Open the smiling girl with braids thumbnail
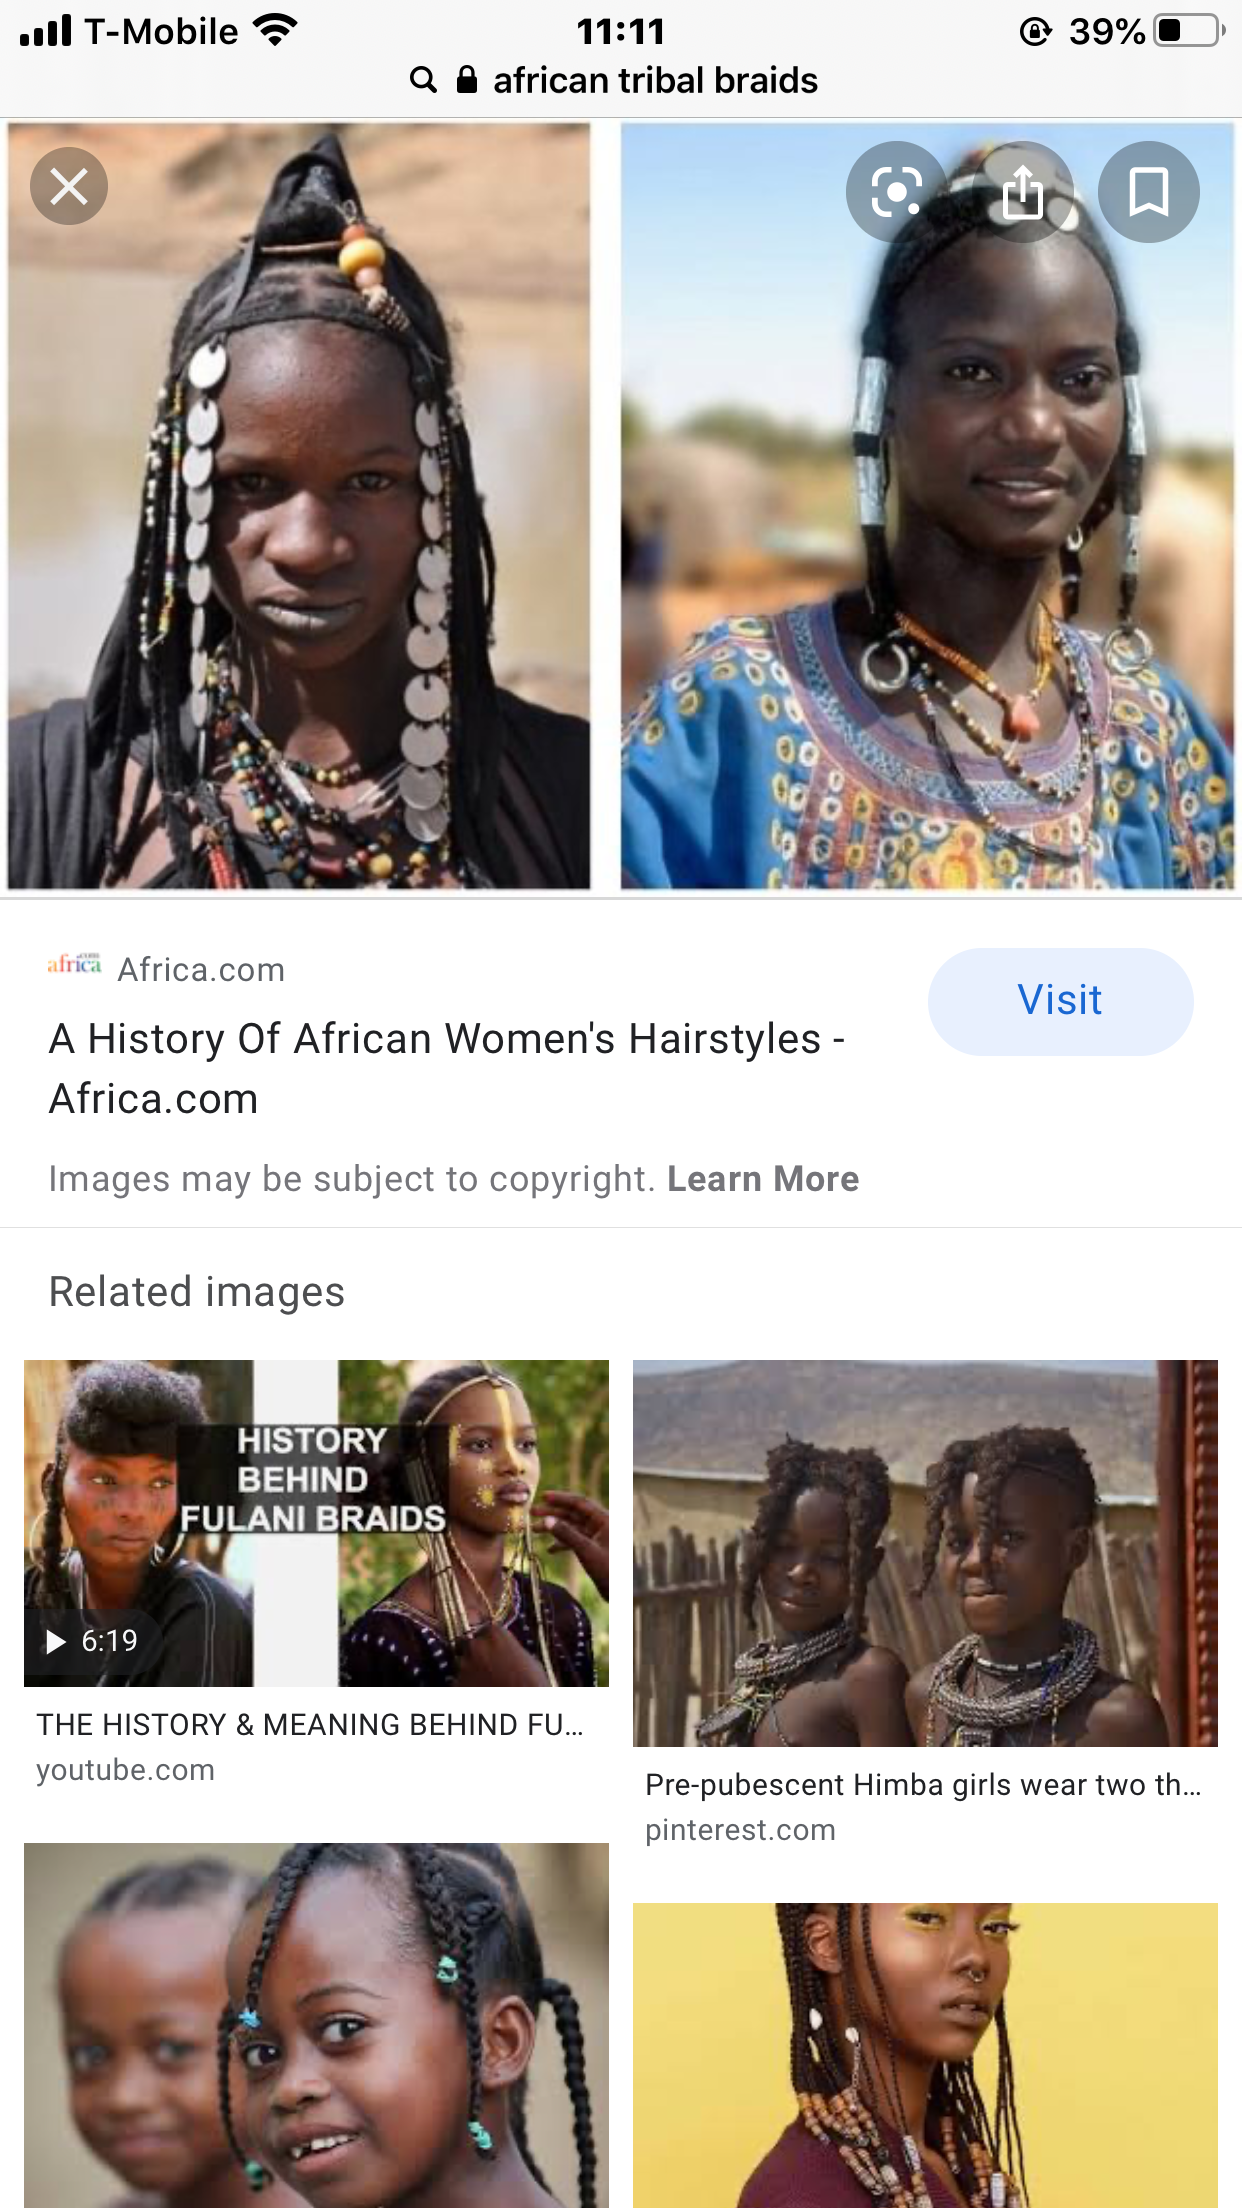1242x2208 pixels. coord(316,2025)
